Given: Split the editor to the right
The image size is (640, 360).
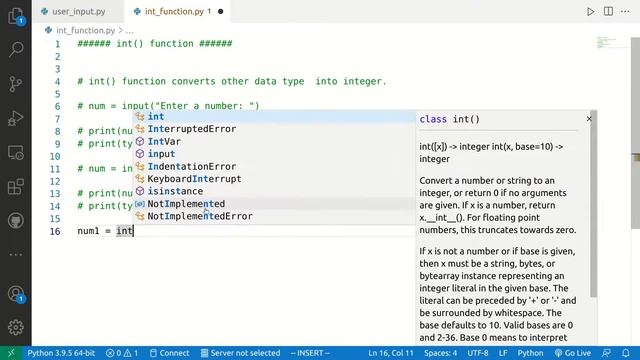Looking at the screenshot, I should coord(608,11).
